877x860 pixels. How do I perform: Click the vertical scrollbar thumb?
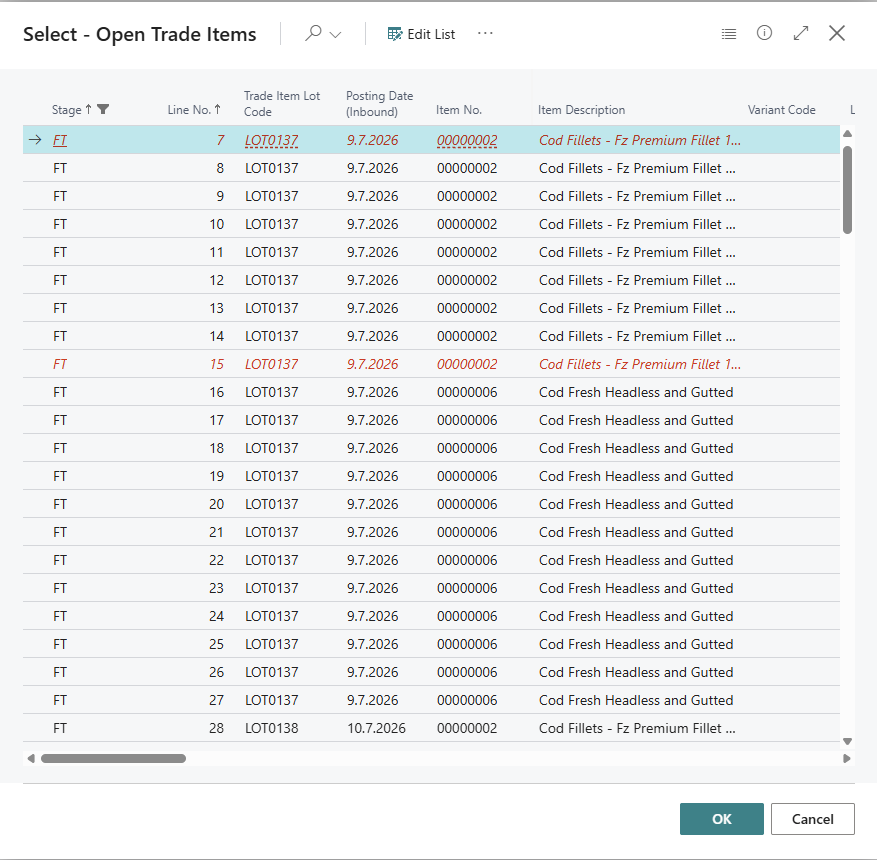click(847, 190)
